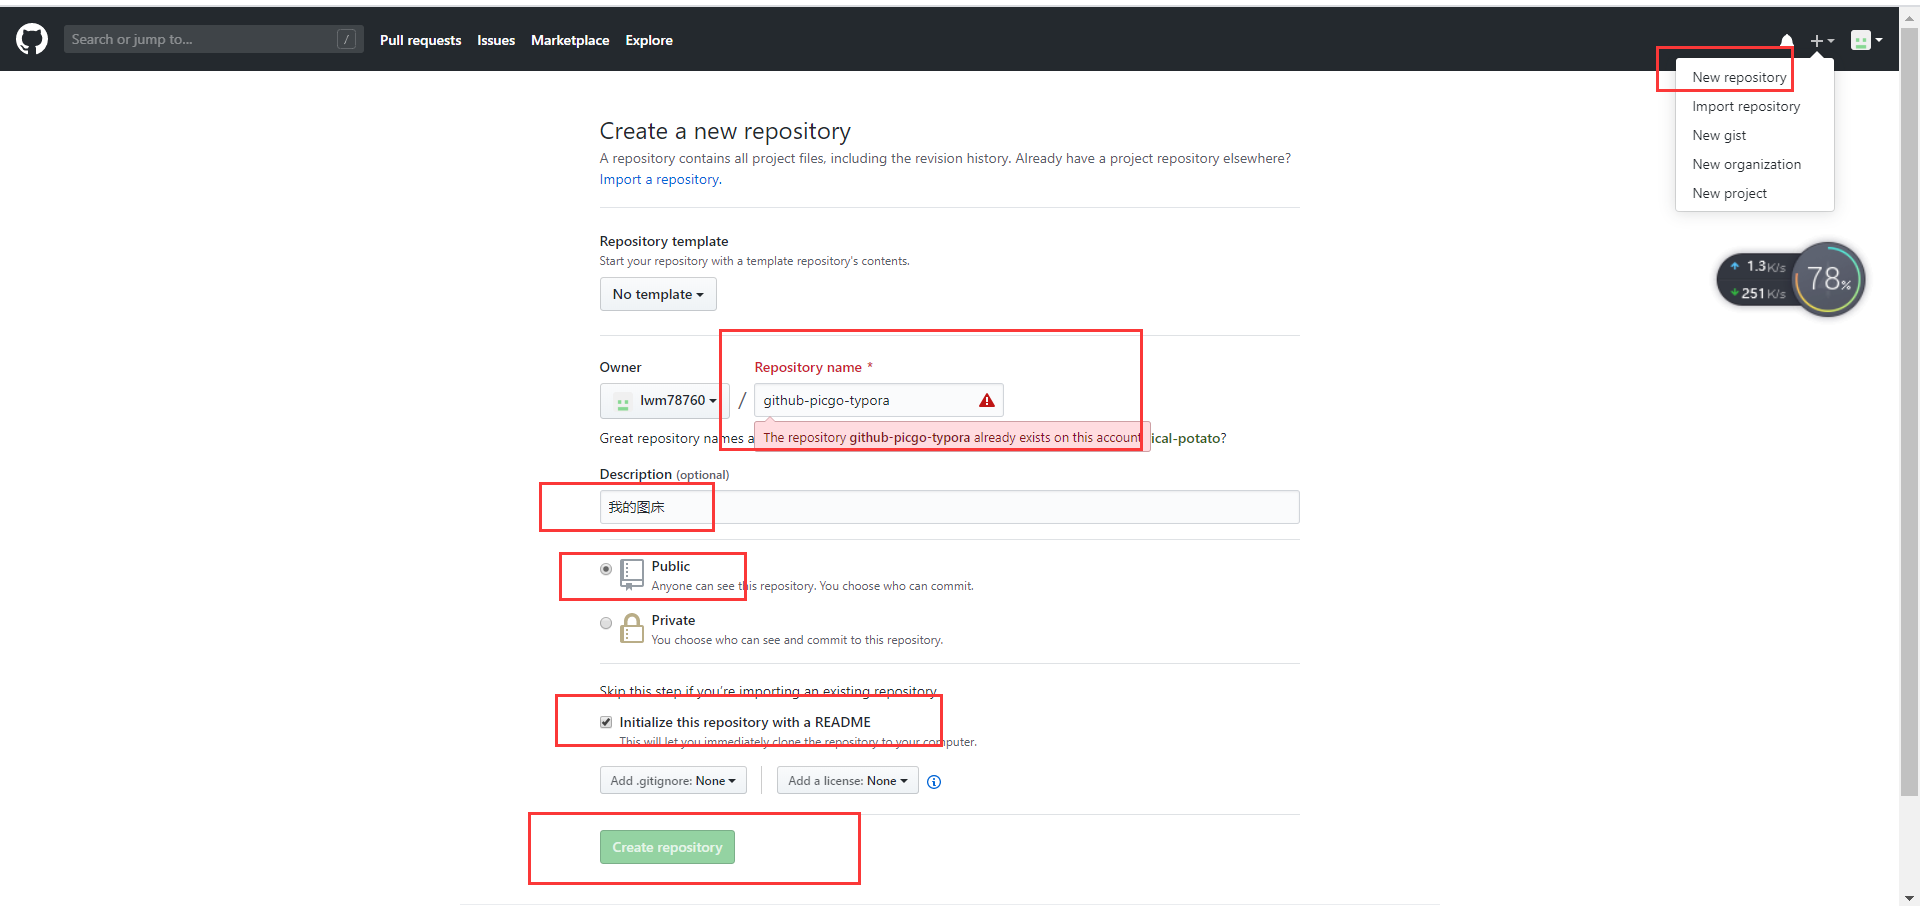Click the Create repository button
This screenshot has height=906, width=1920.
click(667, 847)
